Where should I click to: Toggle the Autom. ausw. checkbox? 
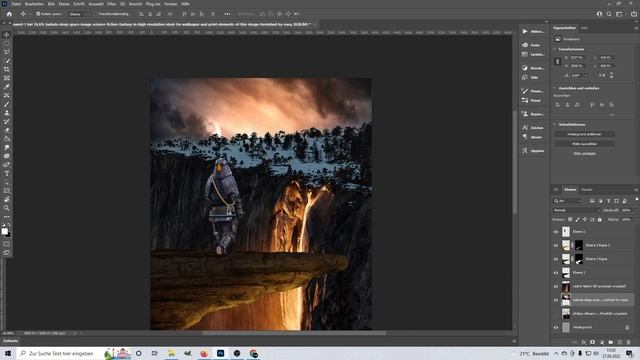click(x=38, y=14)
